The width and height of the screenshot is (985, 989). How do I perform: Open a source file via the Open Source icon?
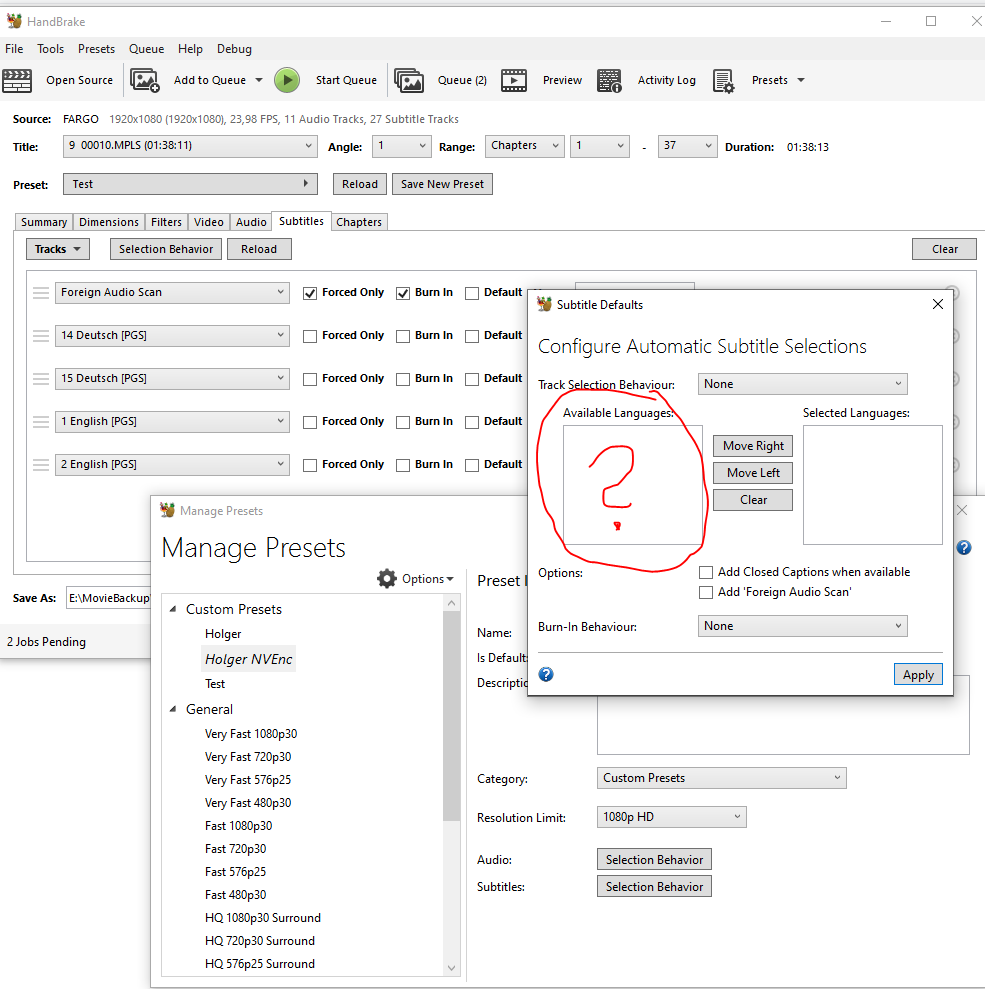pyautogui.click(x=18, y=80)
